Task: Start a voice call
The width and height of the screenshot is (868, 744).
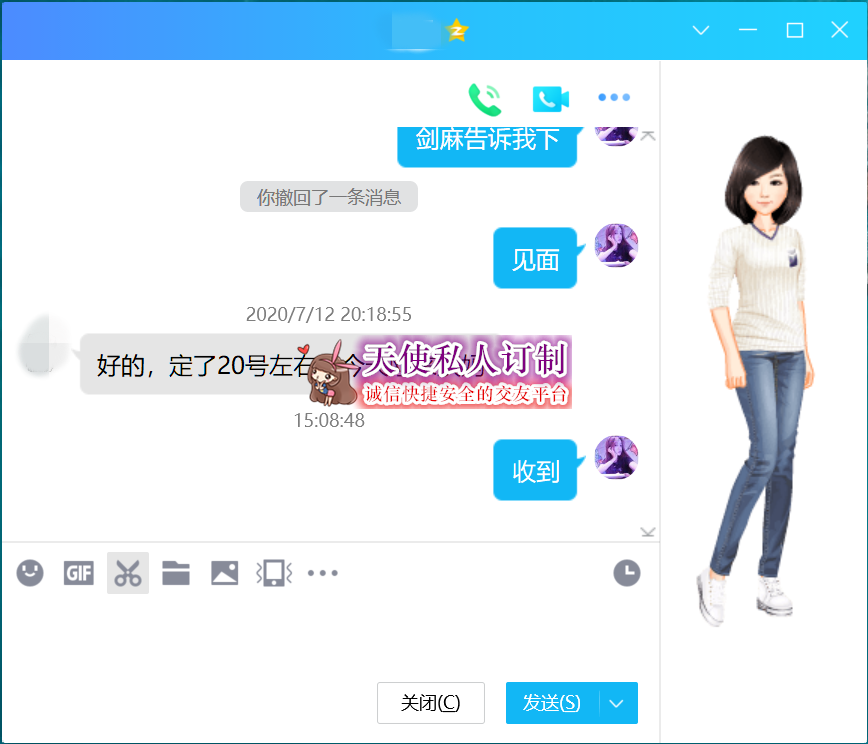Action: (x=484, y=98)
